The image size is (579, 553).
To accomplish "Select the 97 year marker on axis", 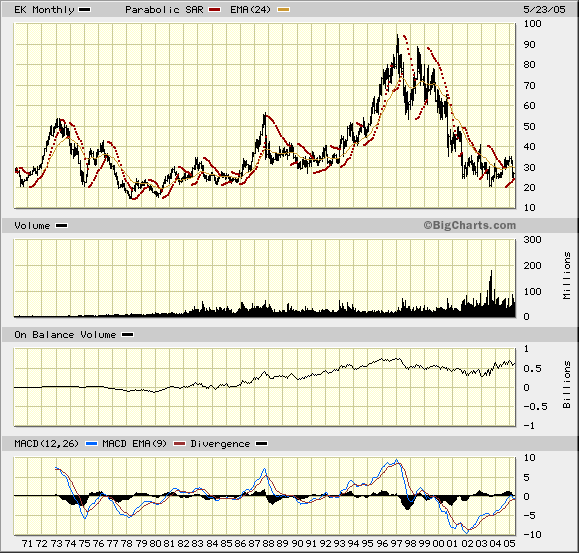I will tap(396, 544).
